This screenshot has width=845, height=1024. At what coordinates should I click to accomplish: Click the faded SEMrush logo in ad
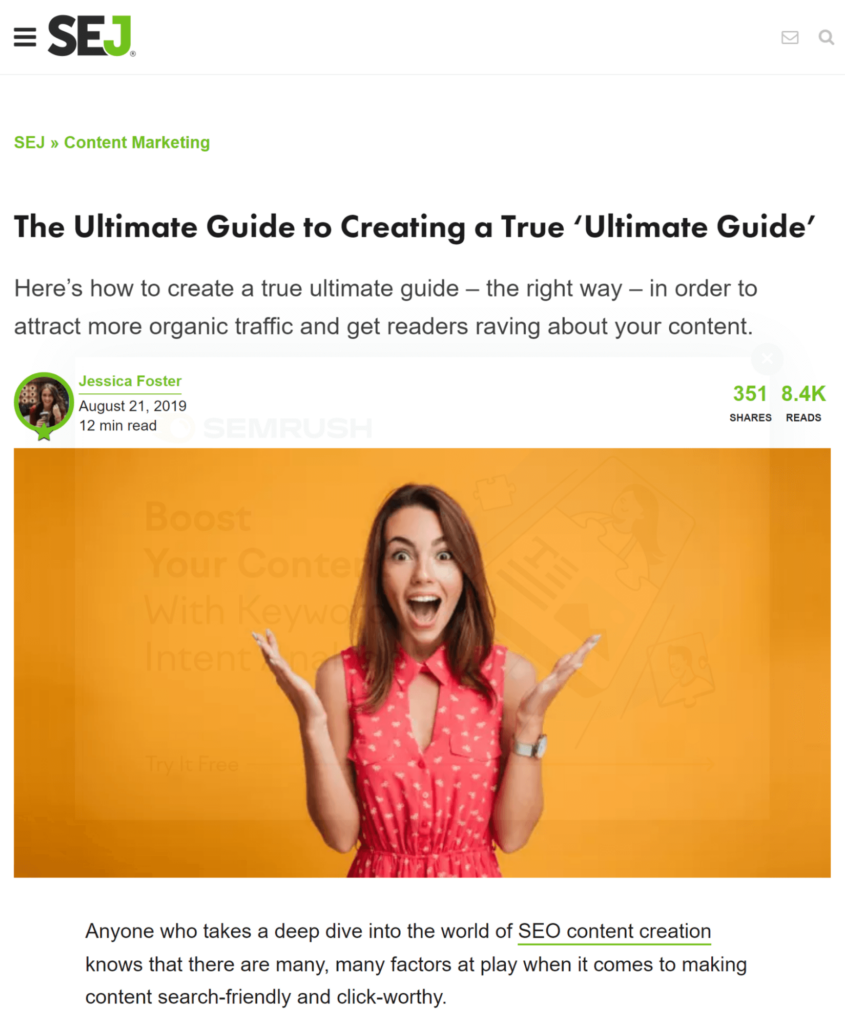tap(268, 428)
